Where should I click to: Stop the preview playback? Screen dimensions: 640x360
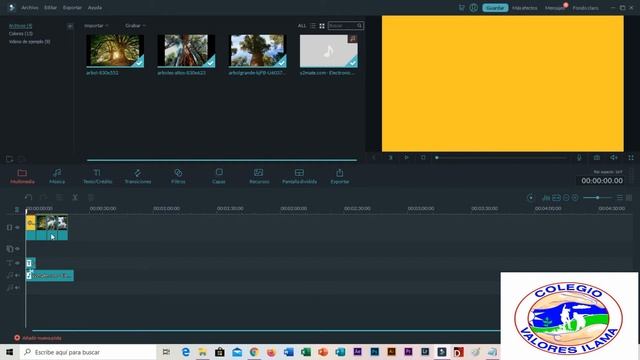423,158
